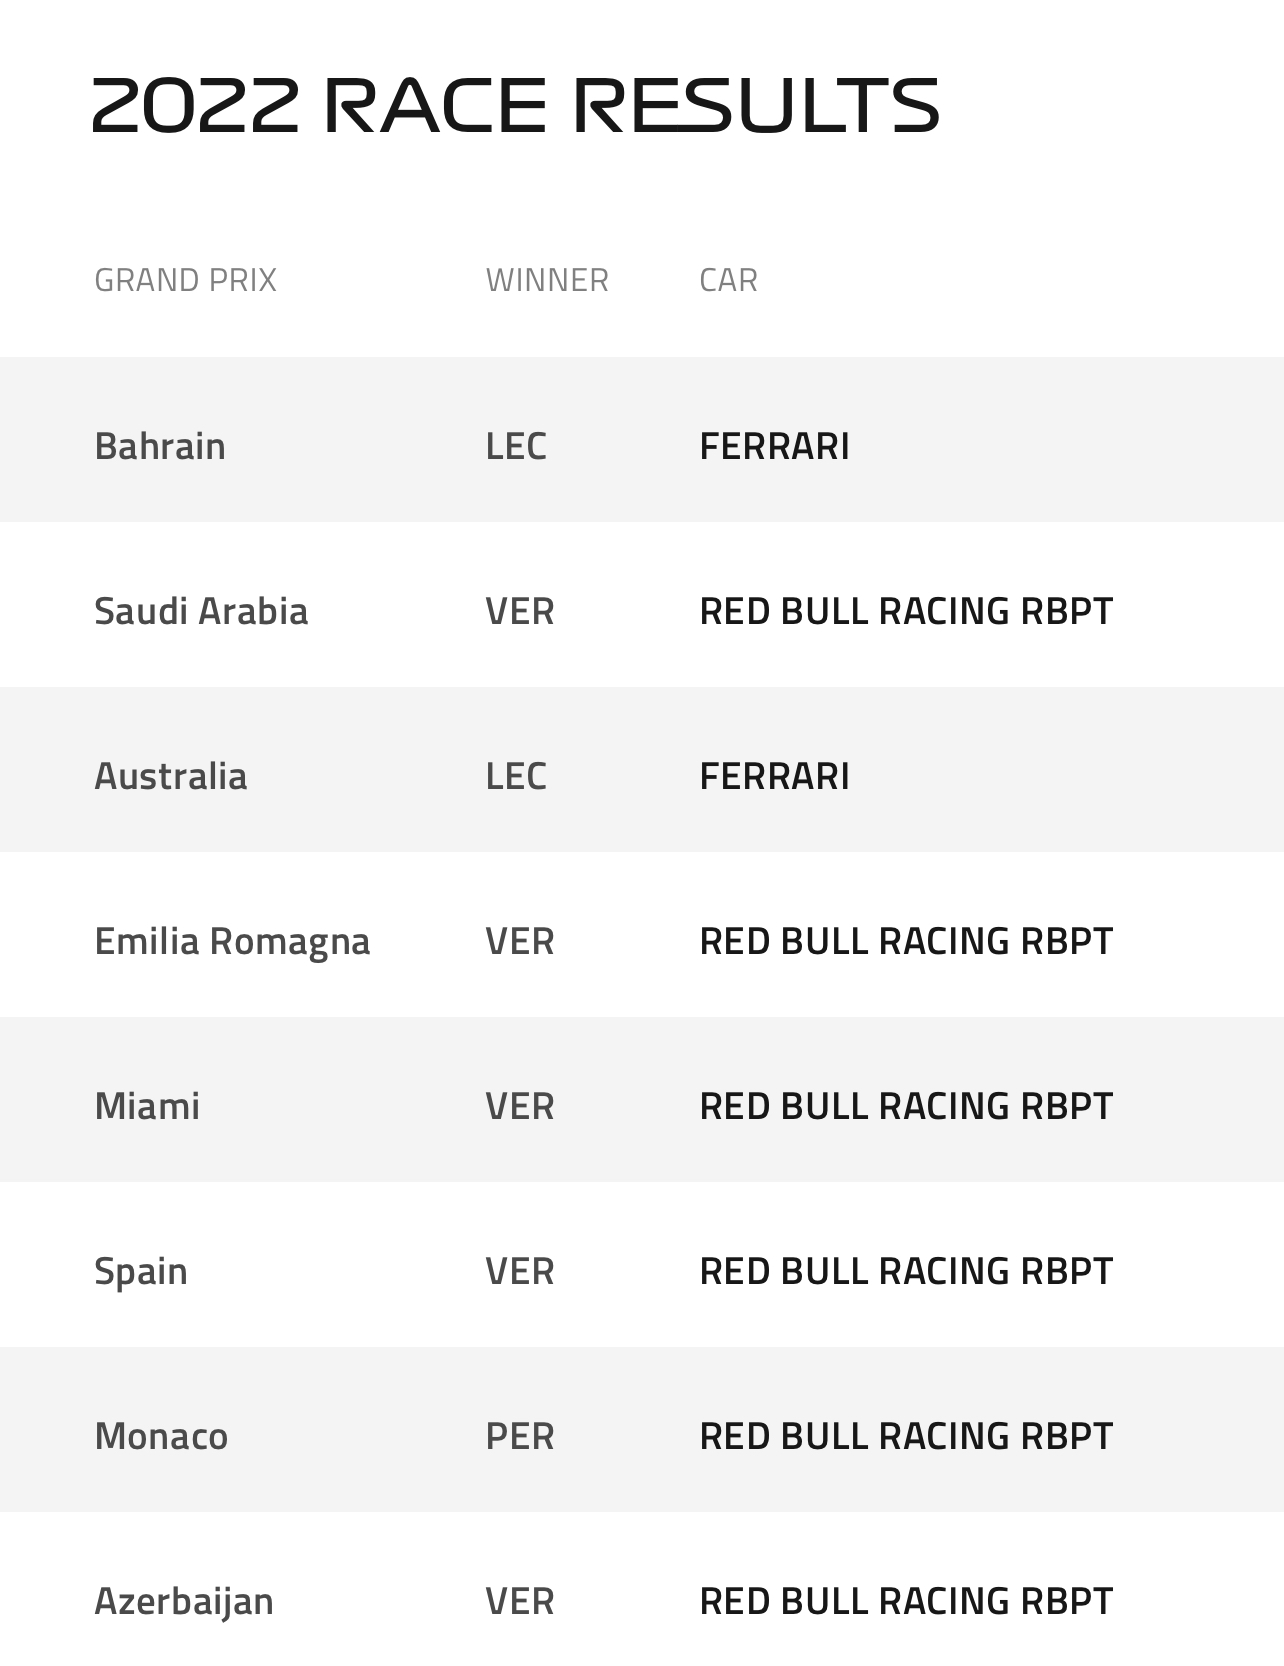Open the Saudi Arabia Grand Prix result
The image size is (1284, 1666).
201,611
